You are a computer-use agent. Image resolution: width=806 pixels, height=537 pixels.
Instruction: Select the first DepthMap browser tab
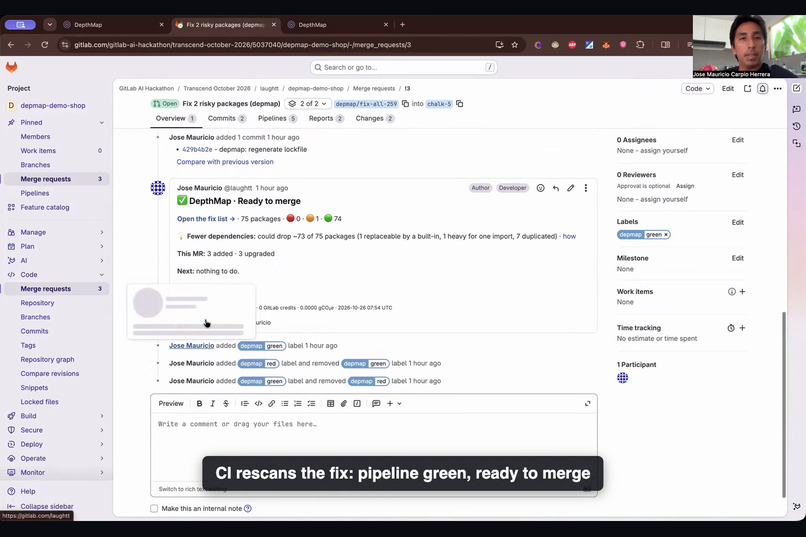point(113,25)
